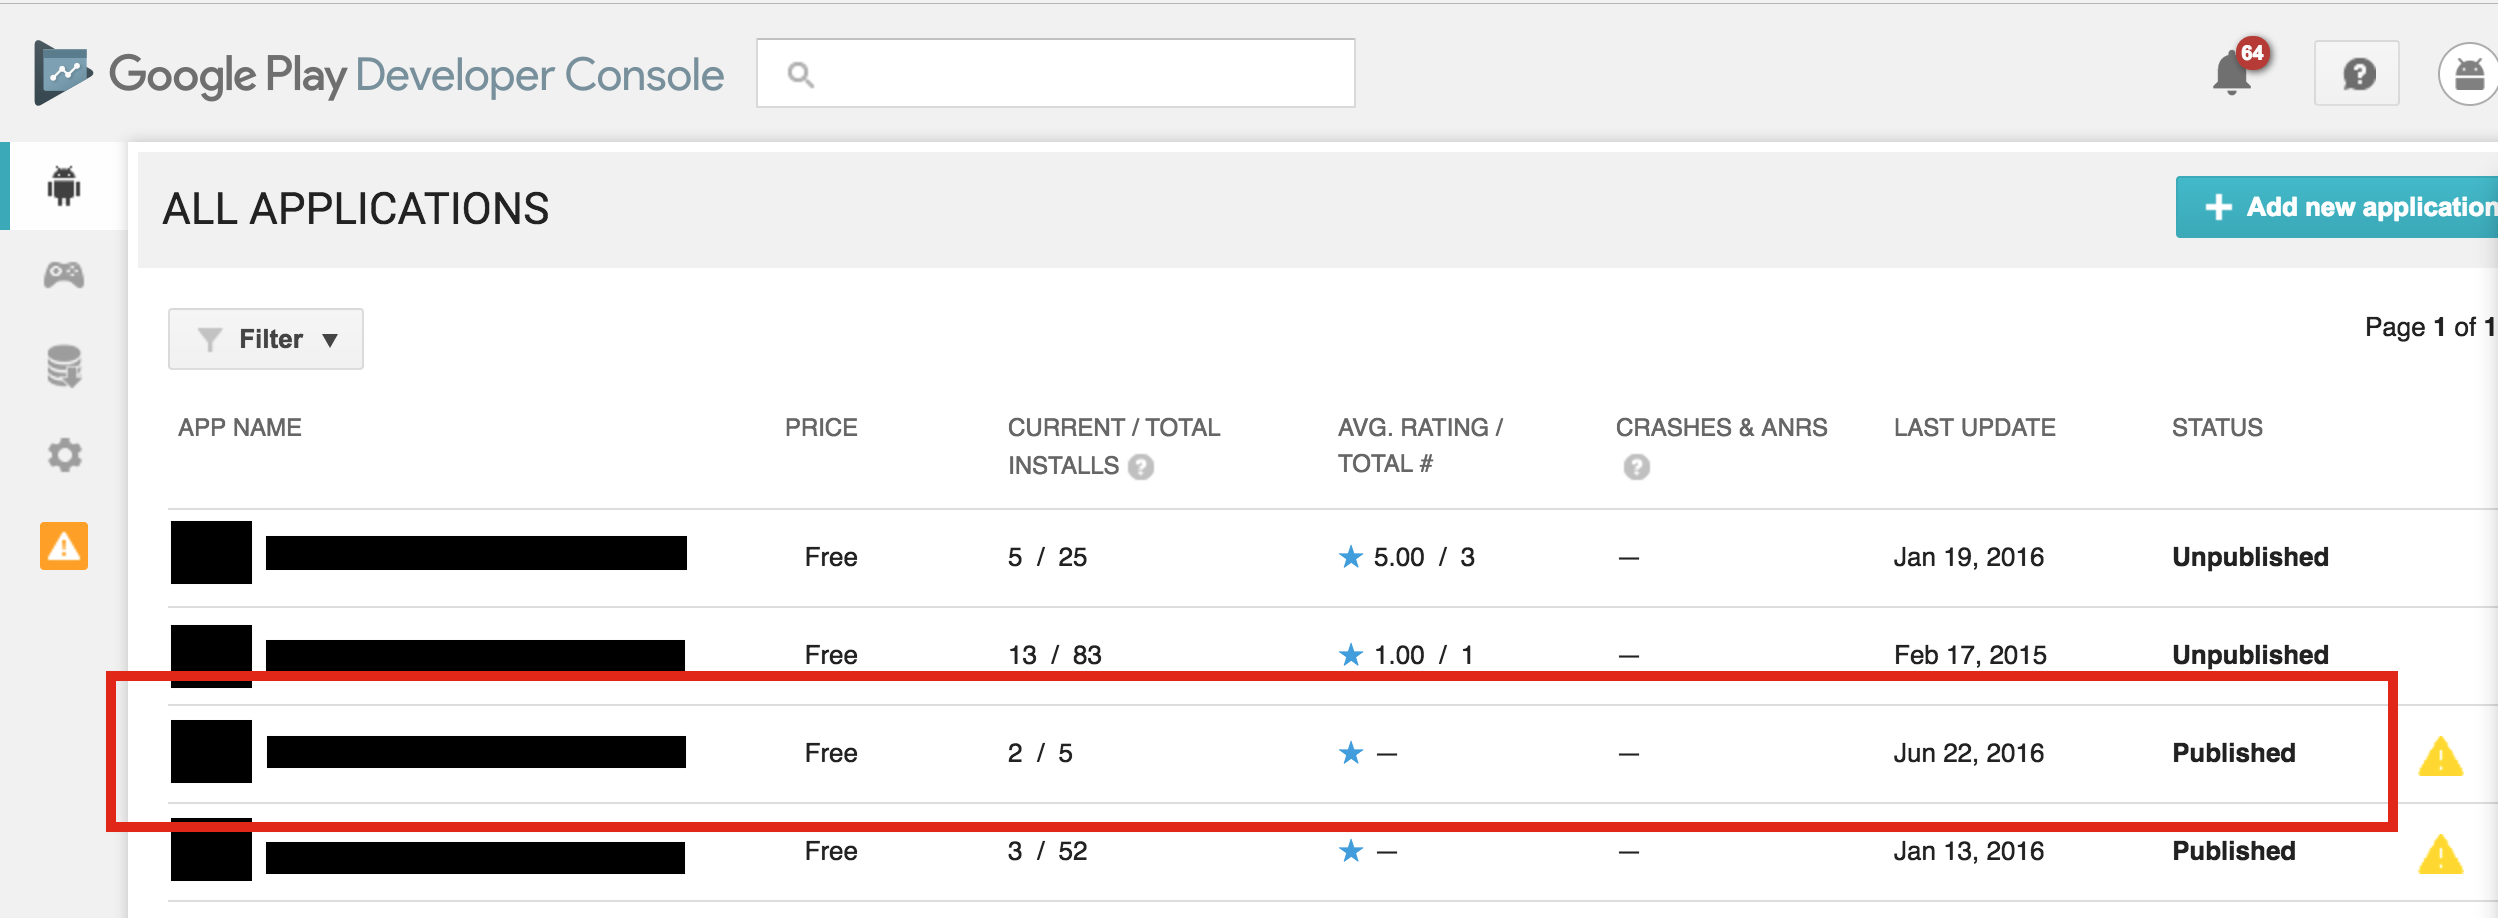Viewport: 2498px width, 918px height.
Task: Open the orange Alerts warning icon in sidebar
Action: point(64,546)
